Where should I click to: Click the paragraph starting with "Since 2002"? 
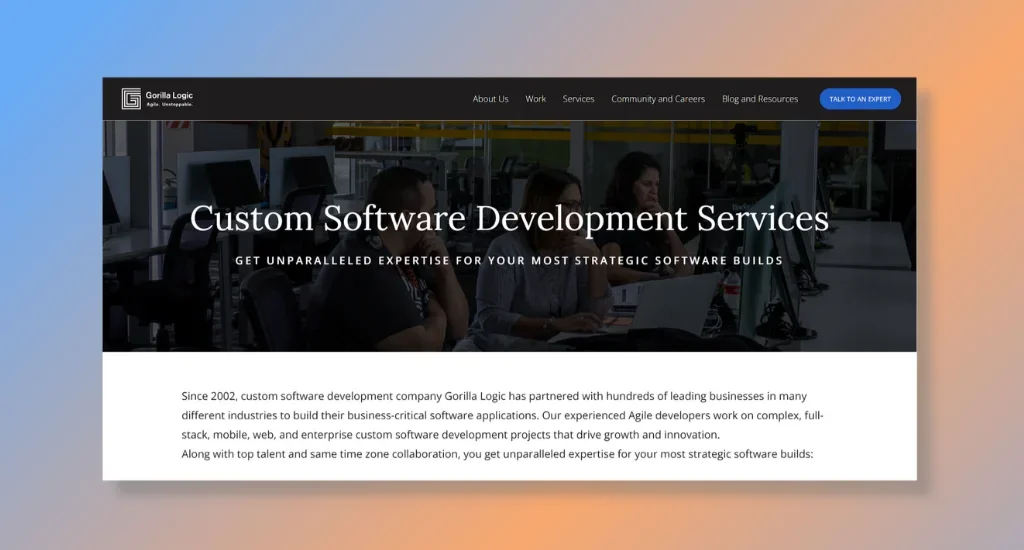coord(502,415)
